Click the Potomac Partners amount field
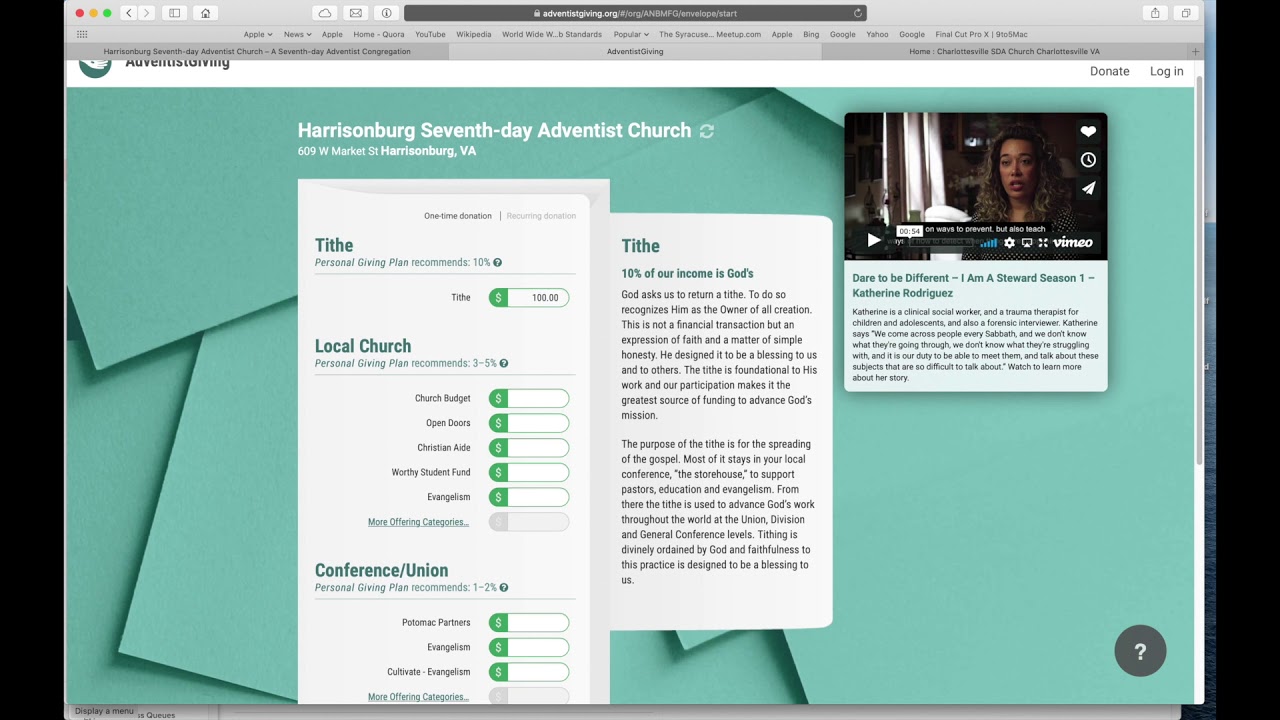 (529, 622)
